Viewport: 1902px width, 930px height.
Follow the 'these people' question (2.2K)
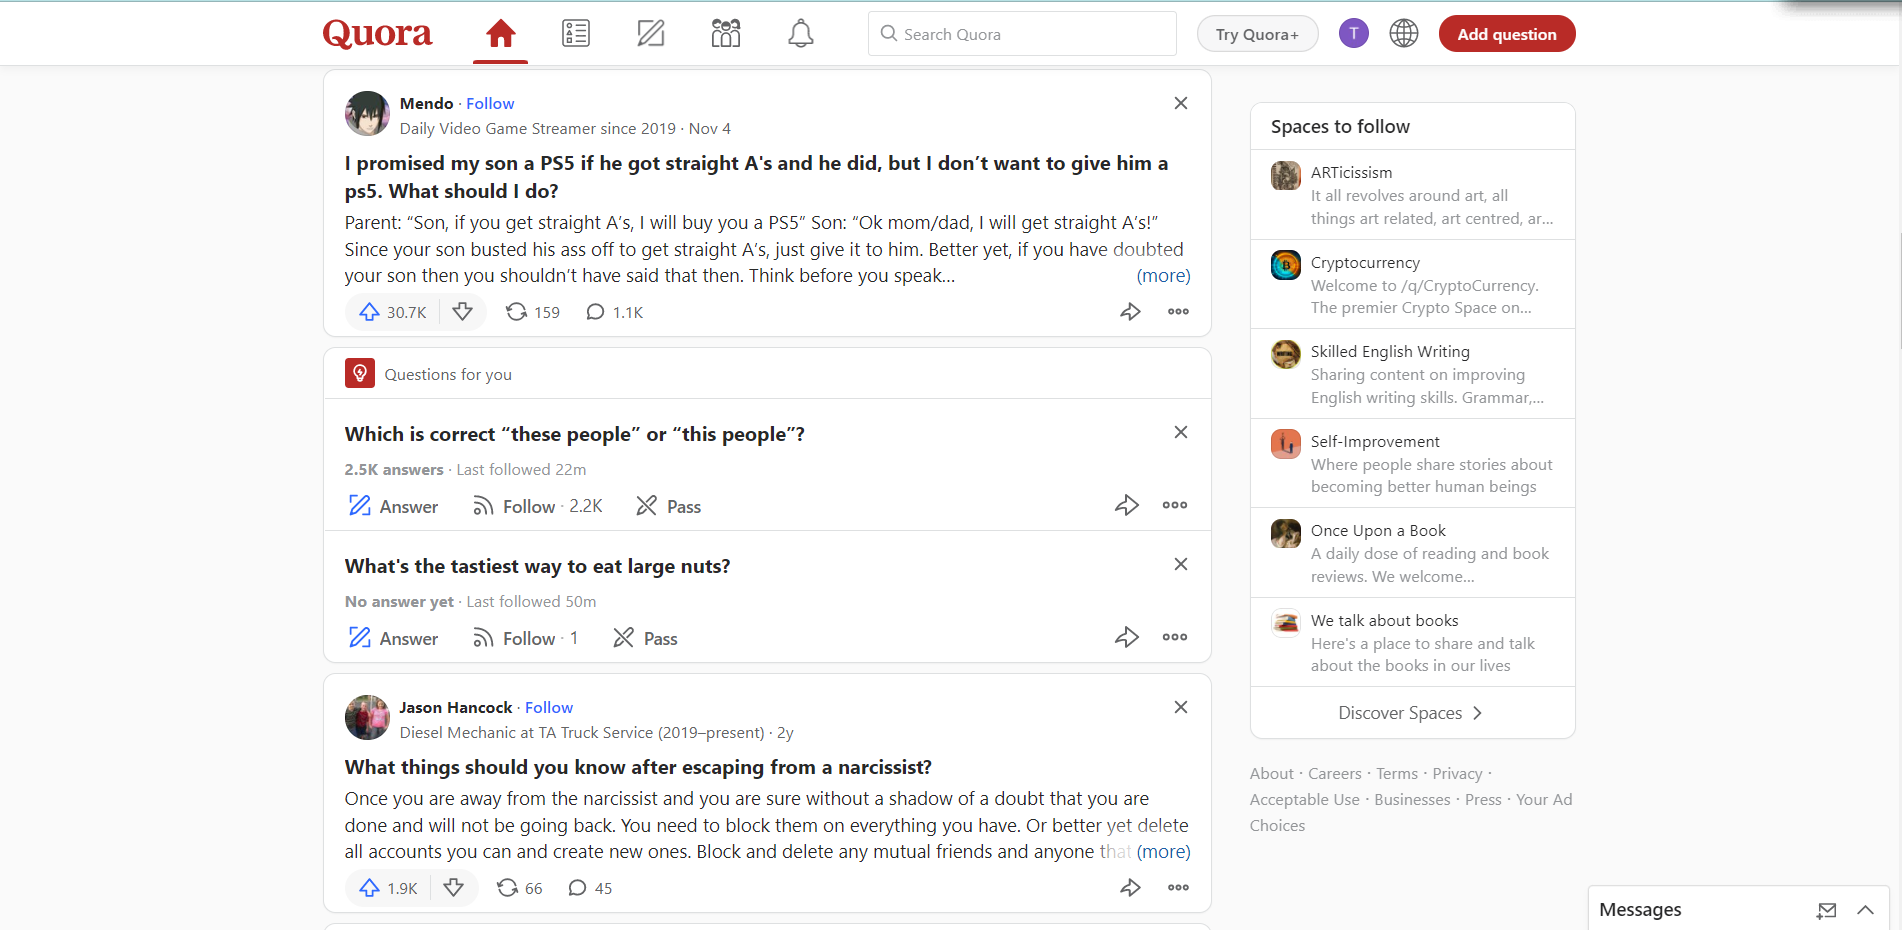click(537, 506)
